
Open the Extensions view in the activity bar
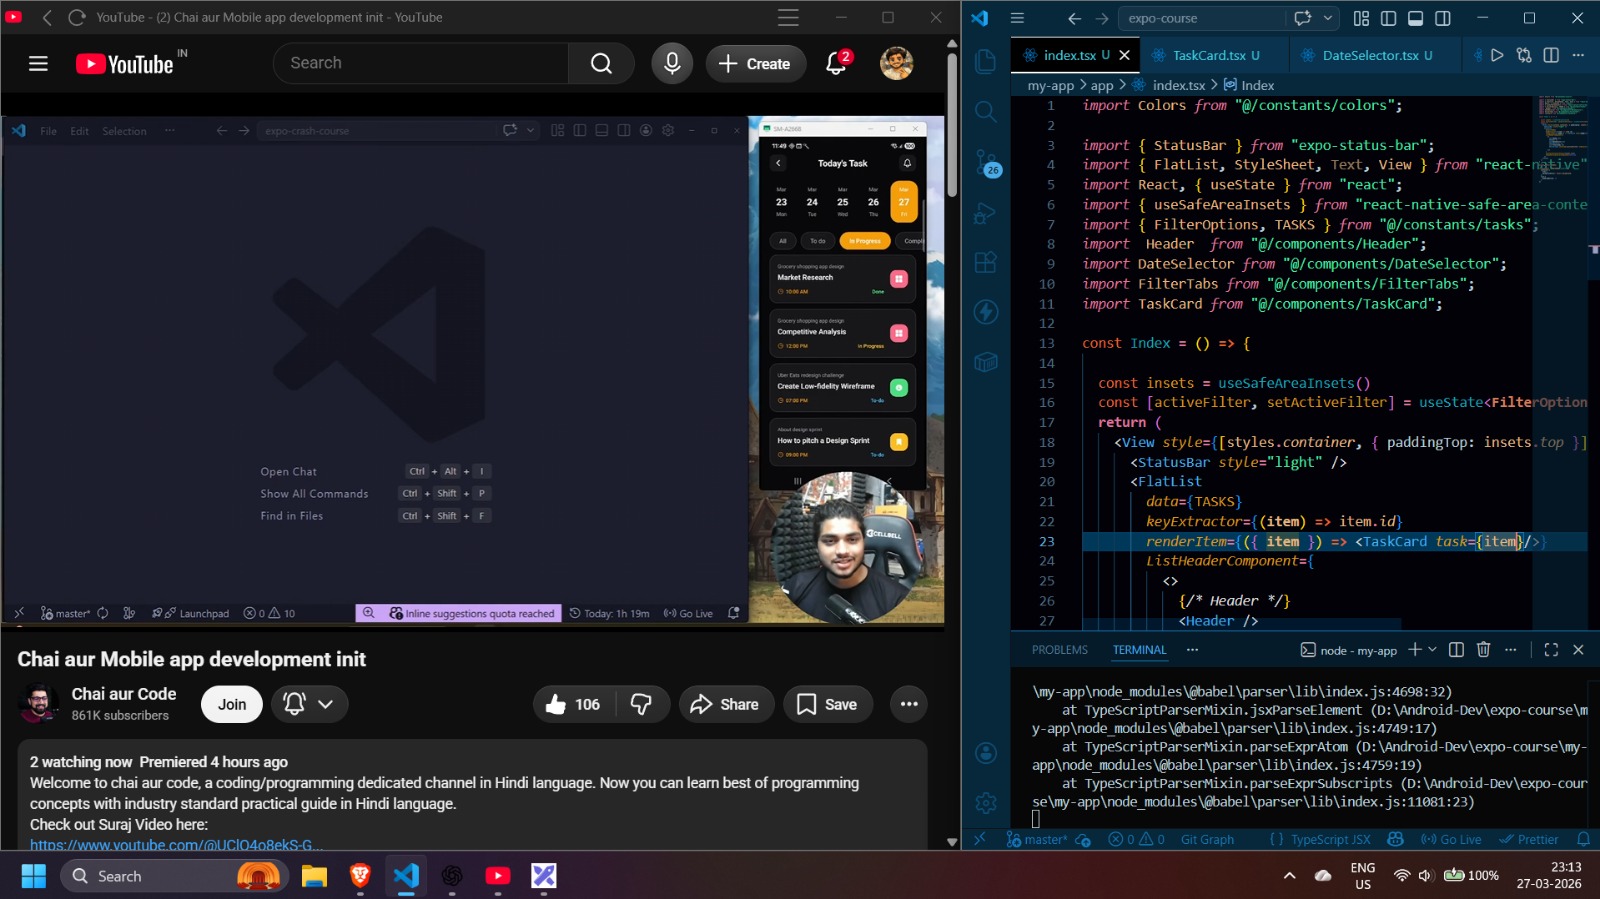986,262
